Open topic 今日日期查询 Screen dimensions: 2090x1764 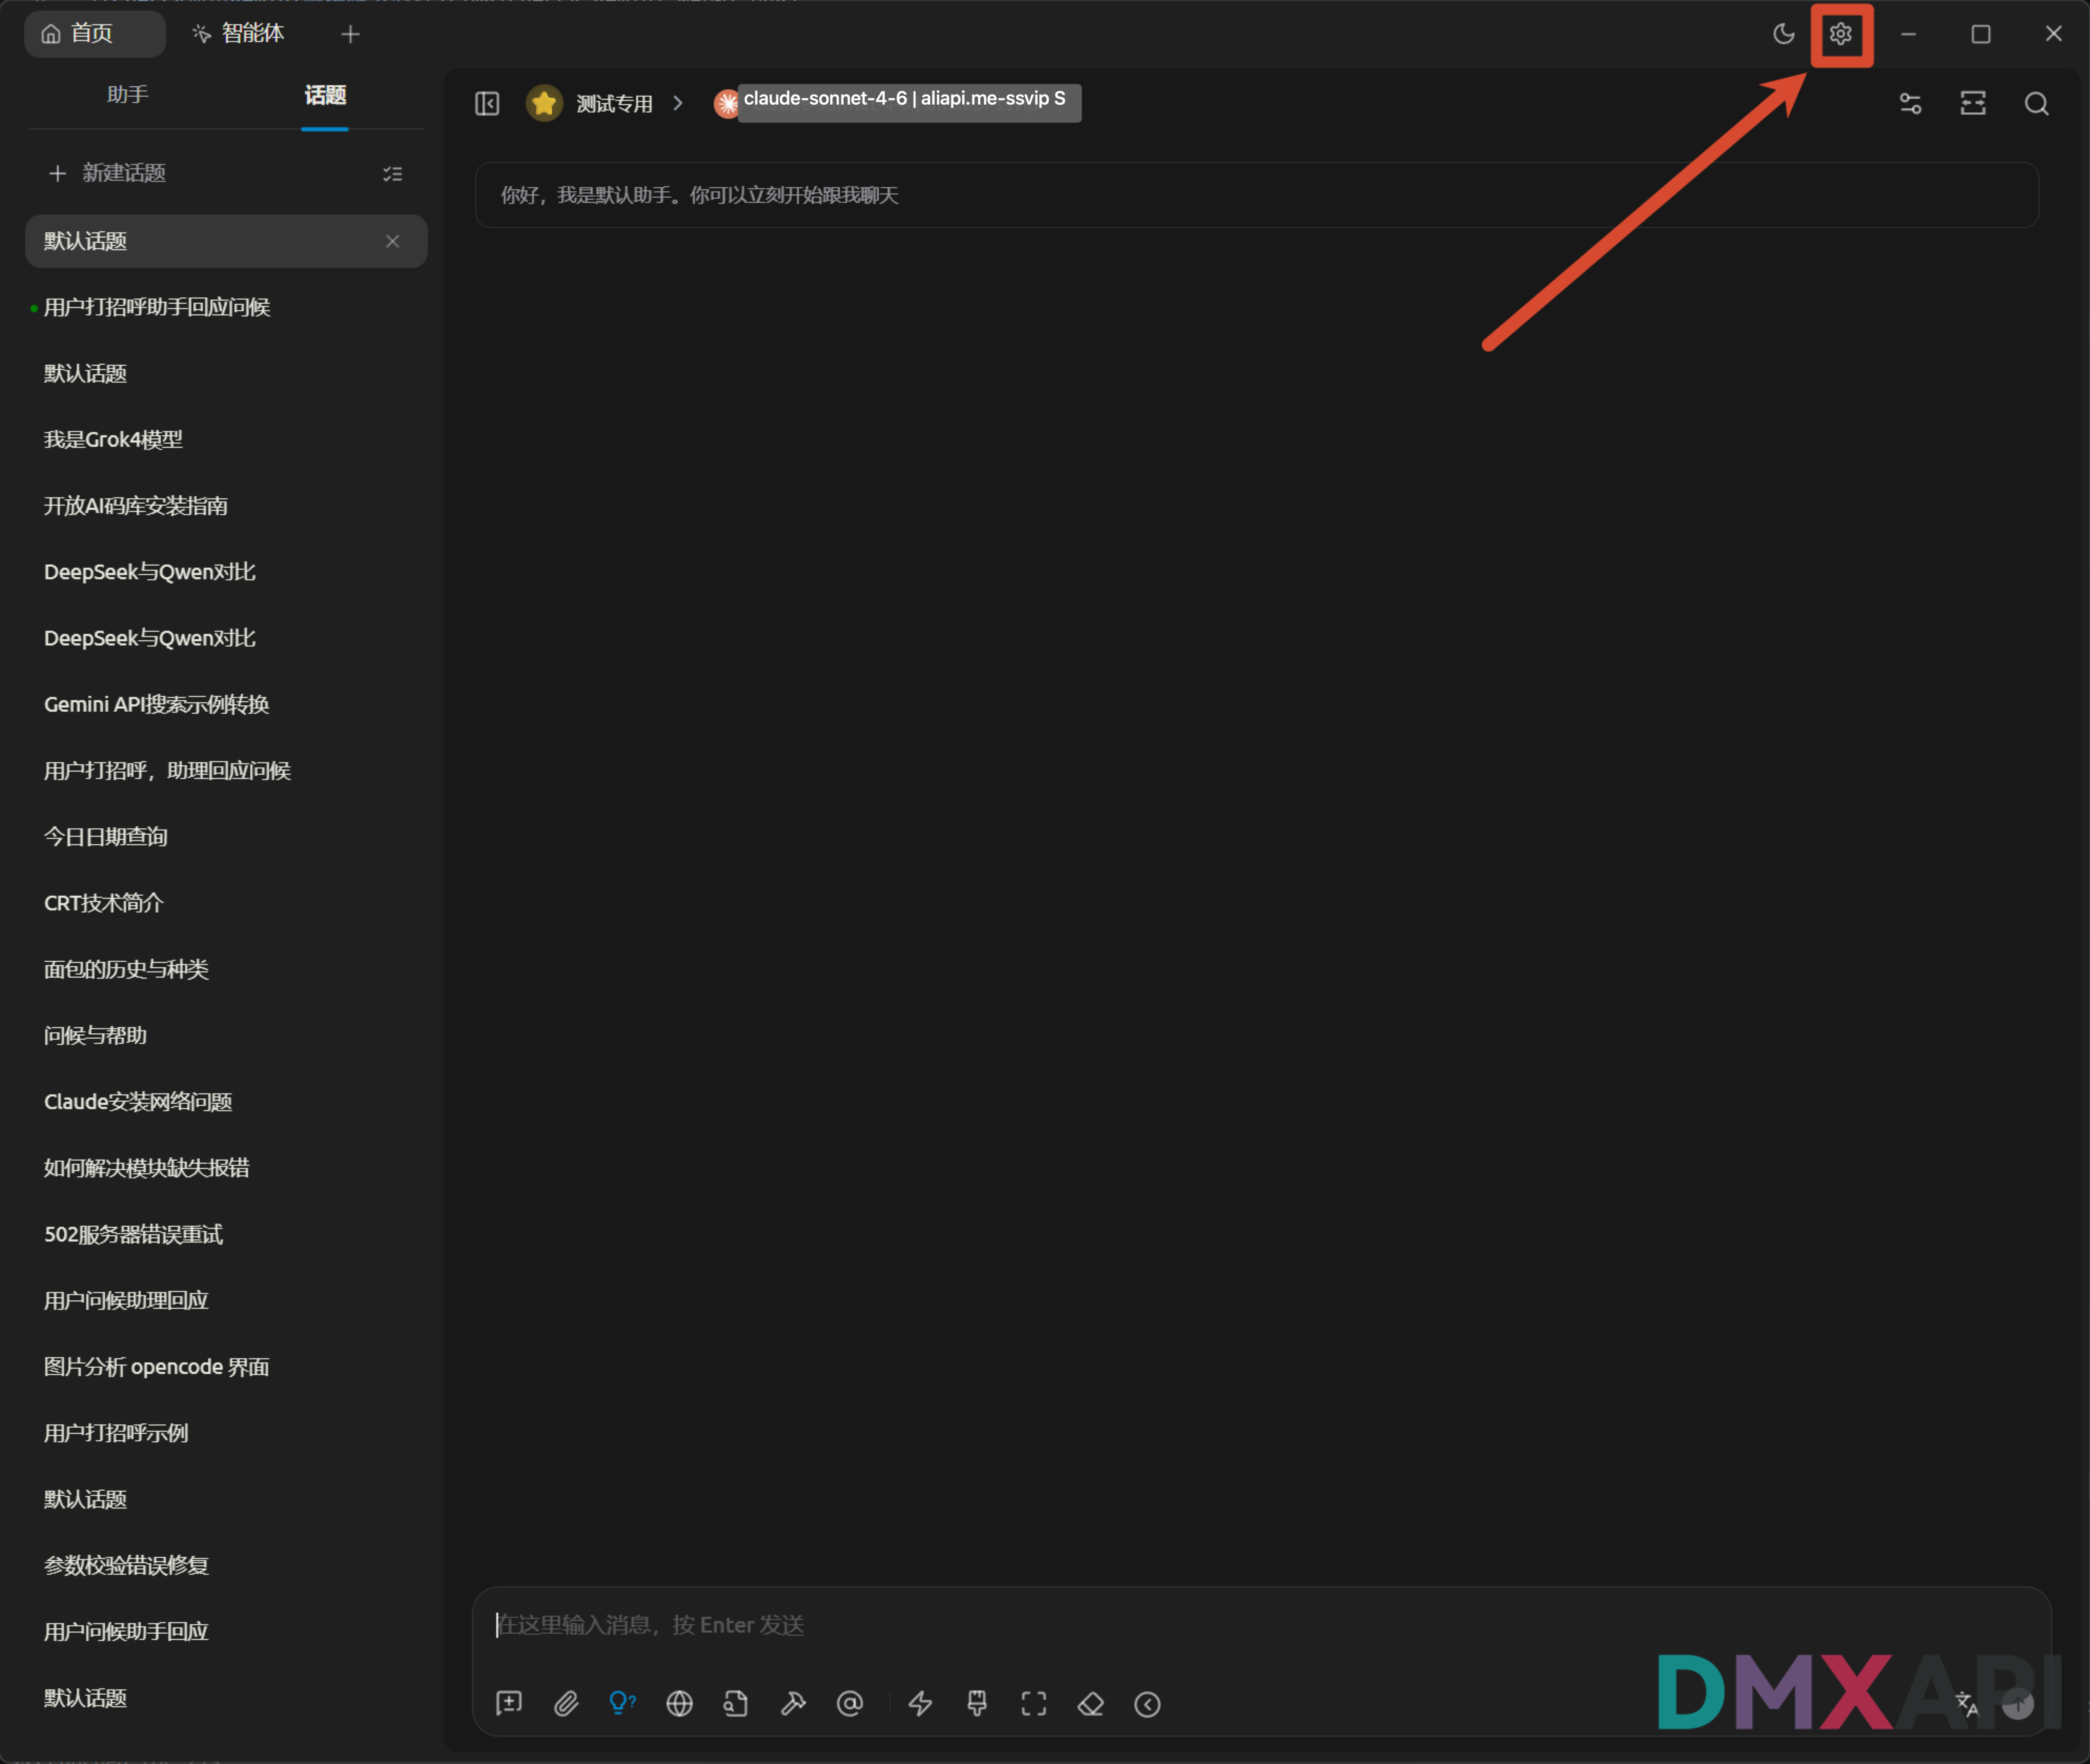[x=226, y=837]
